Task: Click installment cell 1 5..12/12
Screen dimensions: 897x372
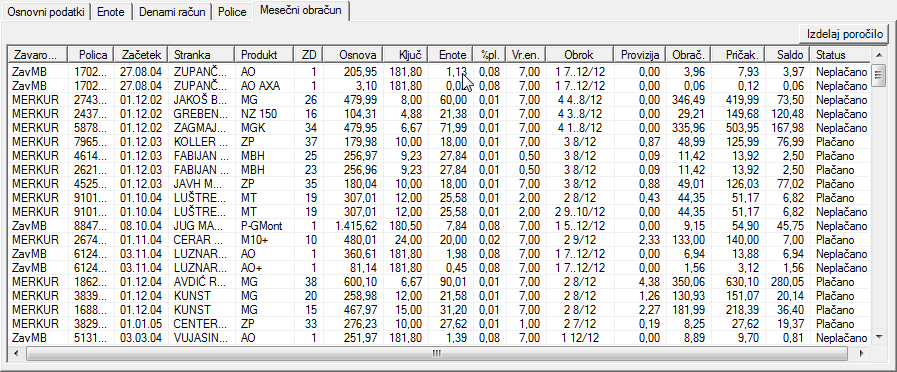Action: [x=579, y=225]
